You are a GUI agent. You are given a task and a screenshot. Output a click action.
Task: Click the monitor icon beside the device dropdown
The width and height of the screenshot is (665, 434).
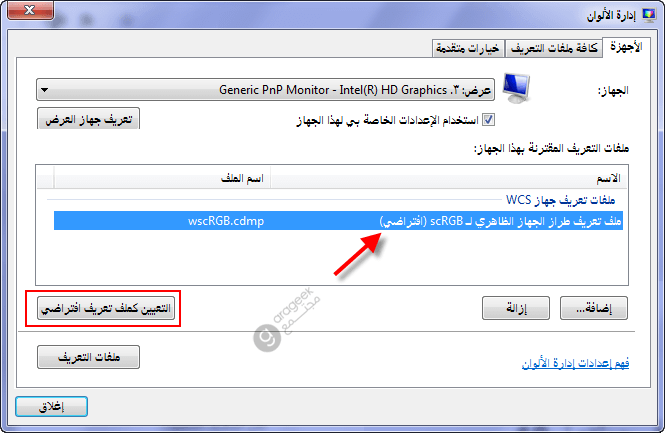point(516,88)
